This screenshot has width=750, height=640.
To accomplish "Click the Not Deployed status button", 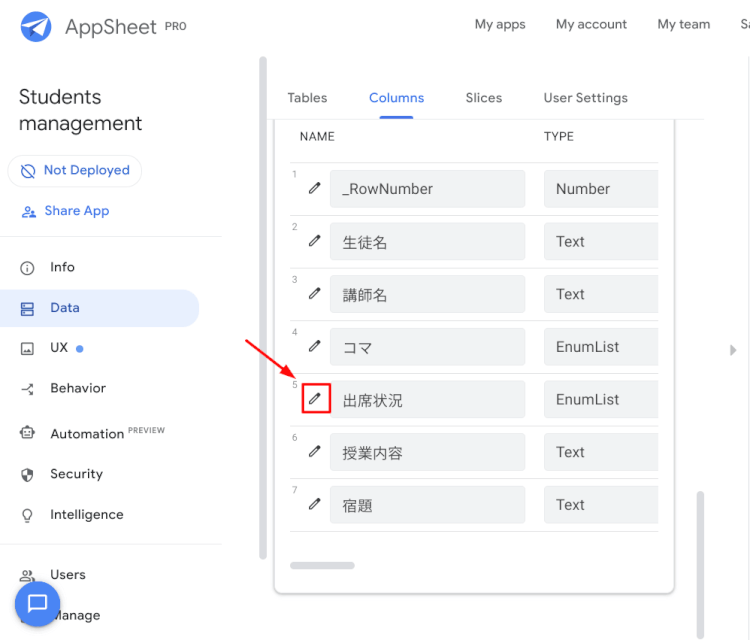I will (75, 171).
